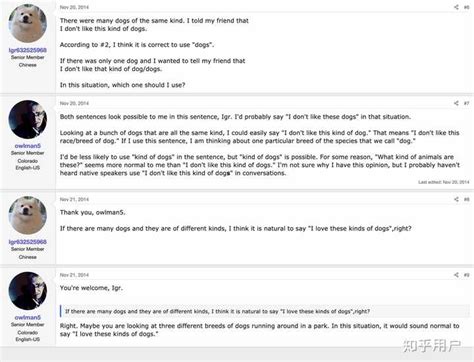
Task: Open owlman5's avatar in the last post
Action: [x=28, y=291]
